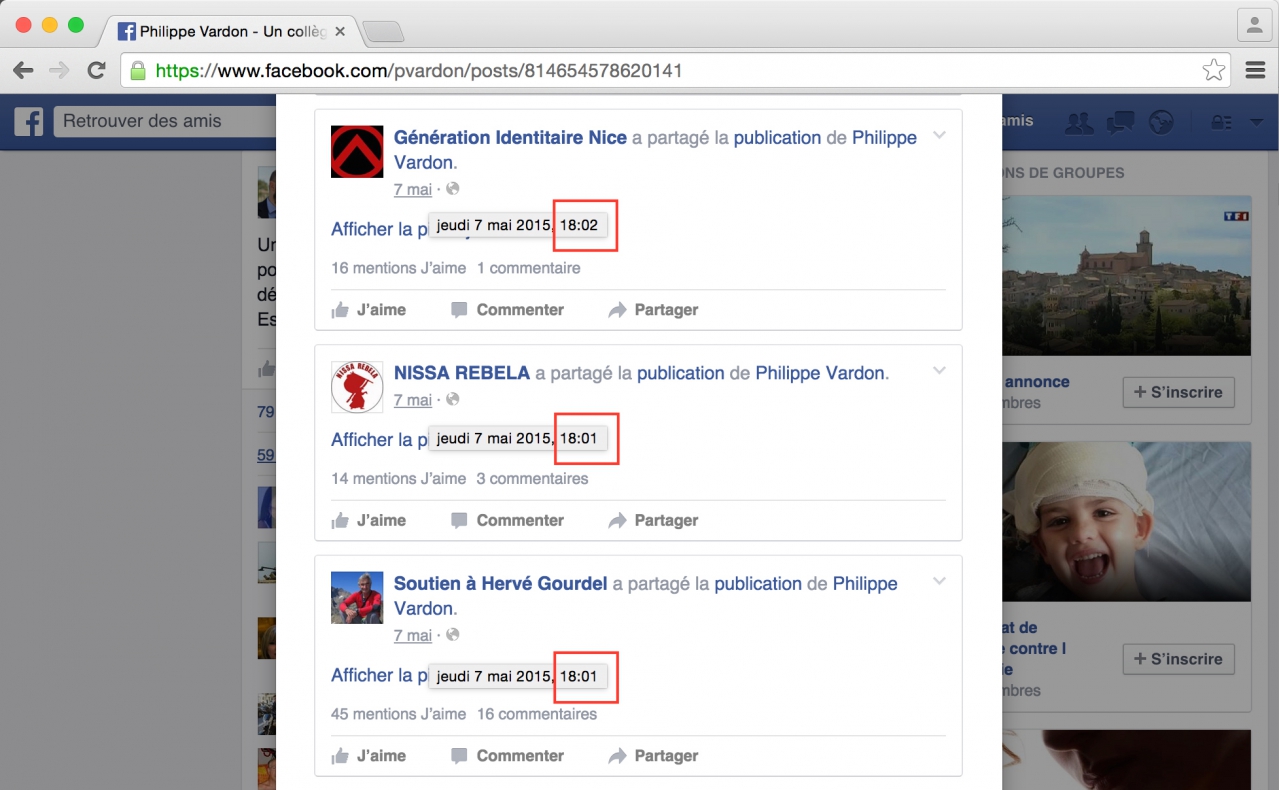Select the 'Philippe Vardon' browser tab

(x=232, y=32)
